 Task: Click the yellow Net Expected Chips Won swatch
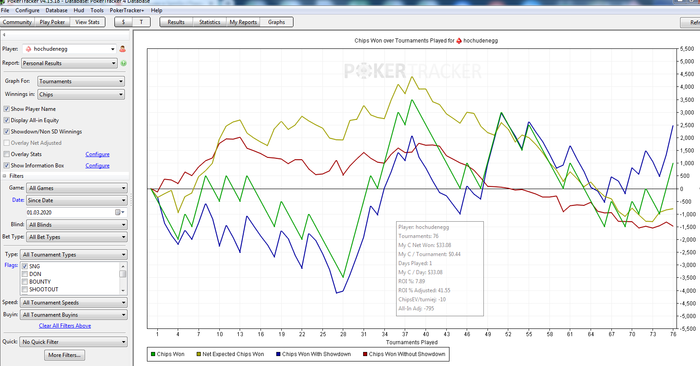199,354
